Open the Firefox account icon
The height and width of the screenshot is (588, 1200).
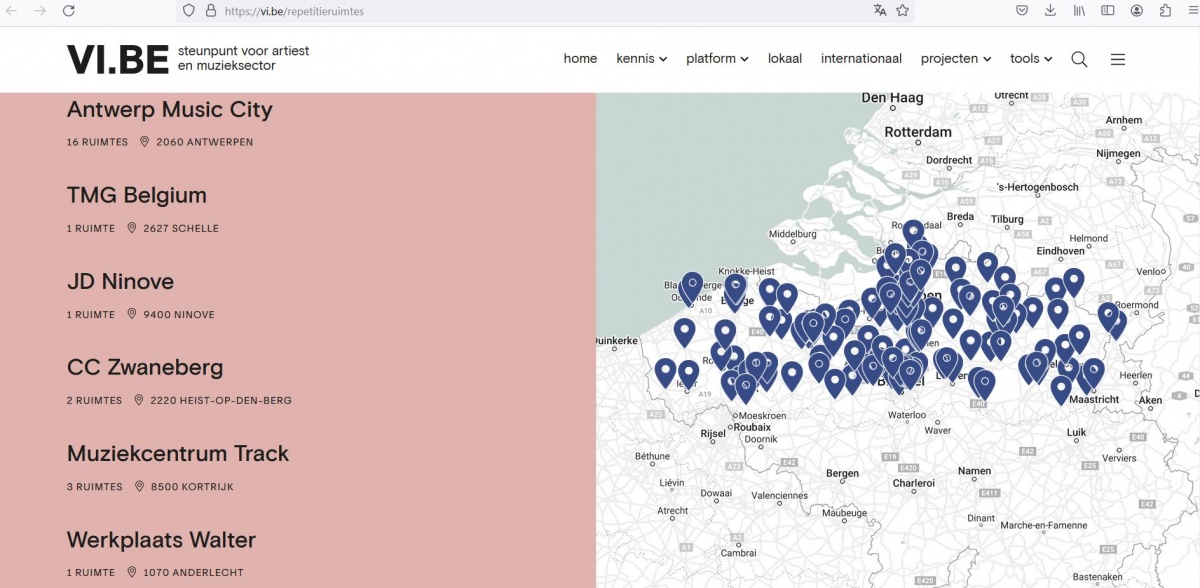[x=1137, y=10]
